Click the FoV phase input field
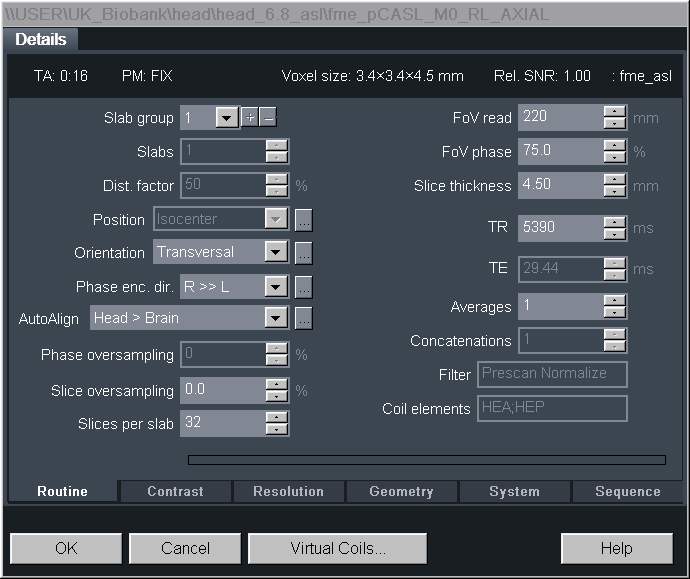The height and width of the screenshot is (579, 690). point(560,152)
